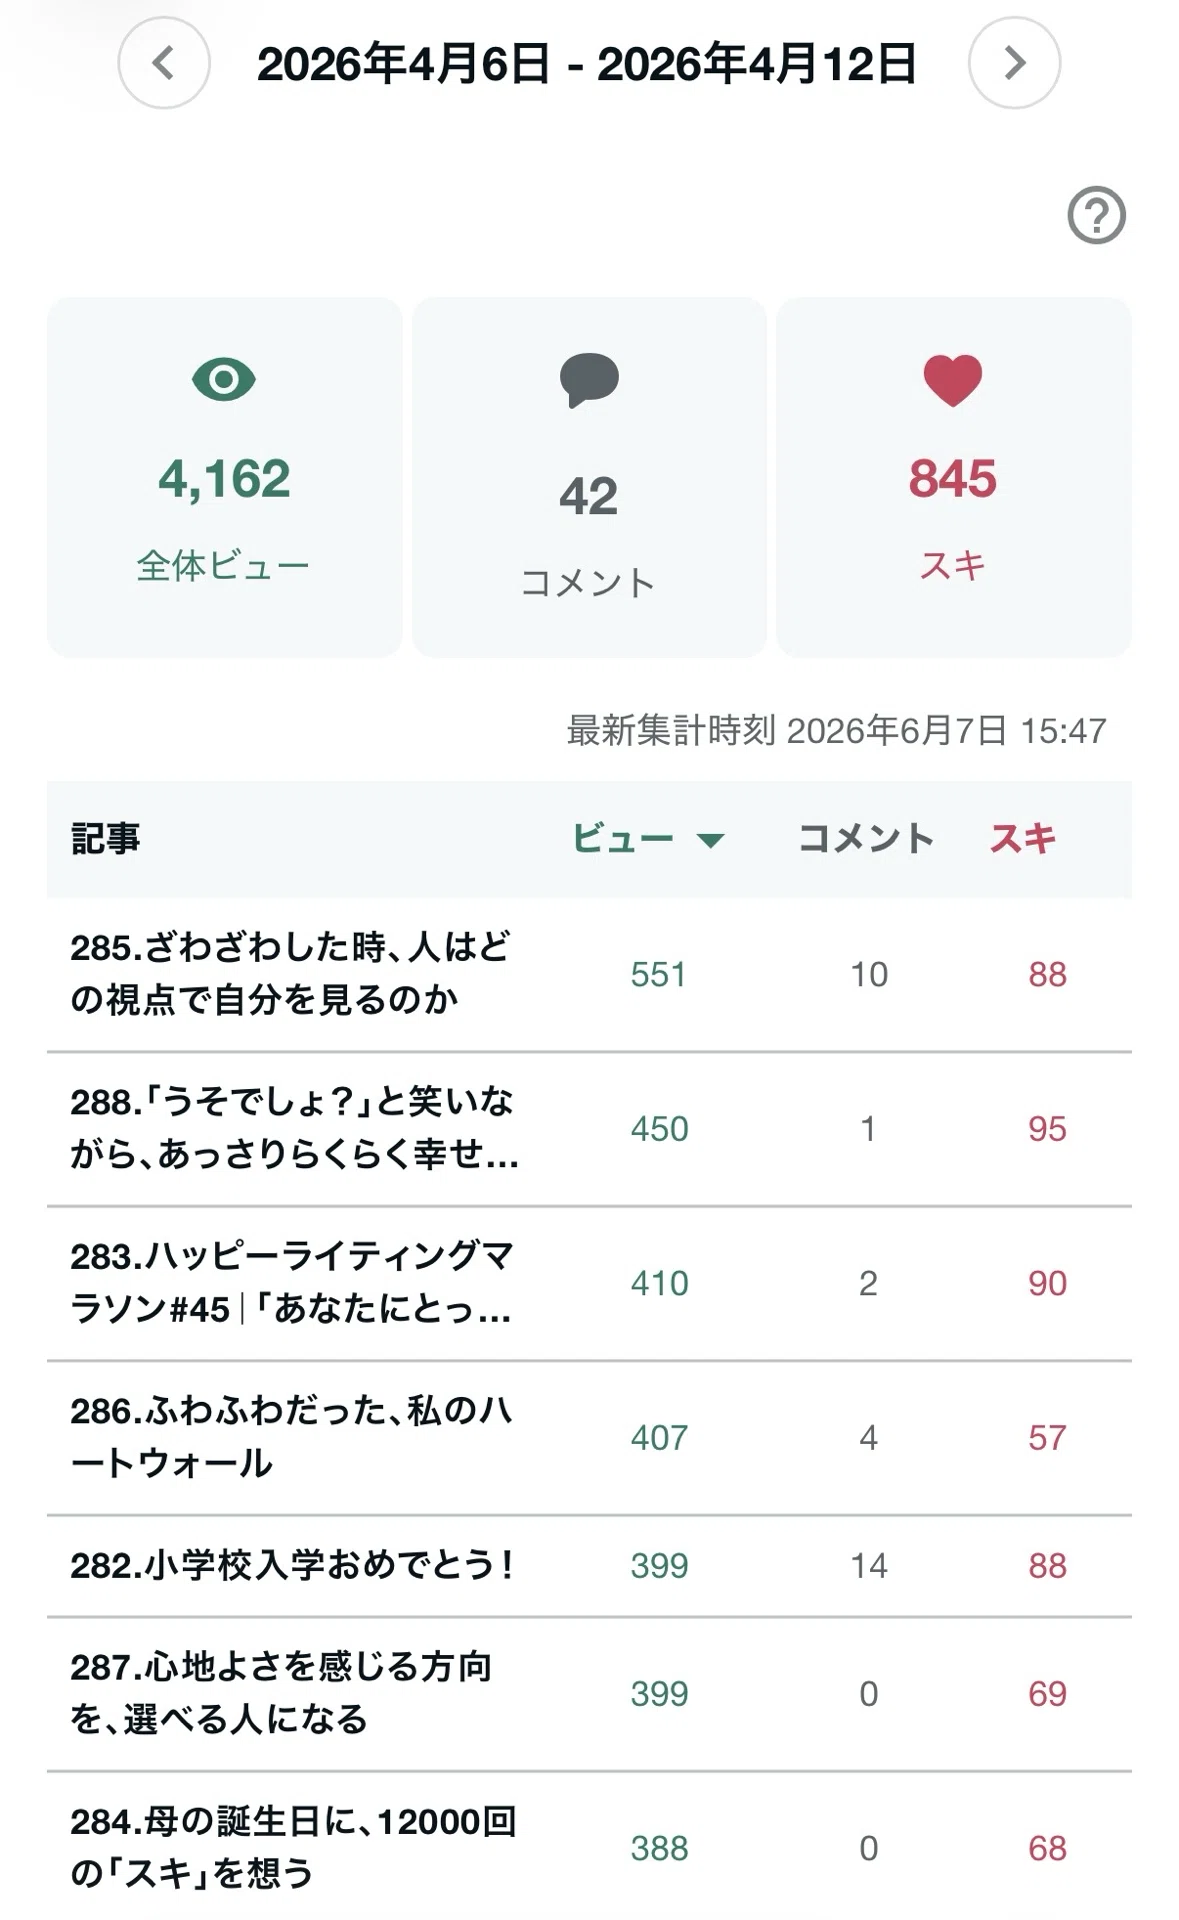
Task: Open article 286.ふわふわだった、私のハートウォール
Action: tap(291, 1437)
